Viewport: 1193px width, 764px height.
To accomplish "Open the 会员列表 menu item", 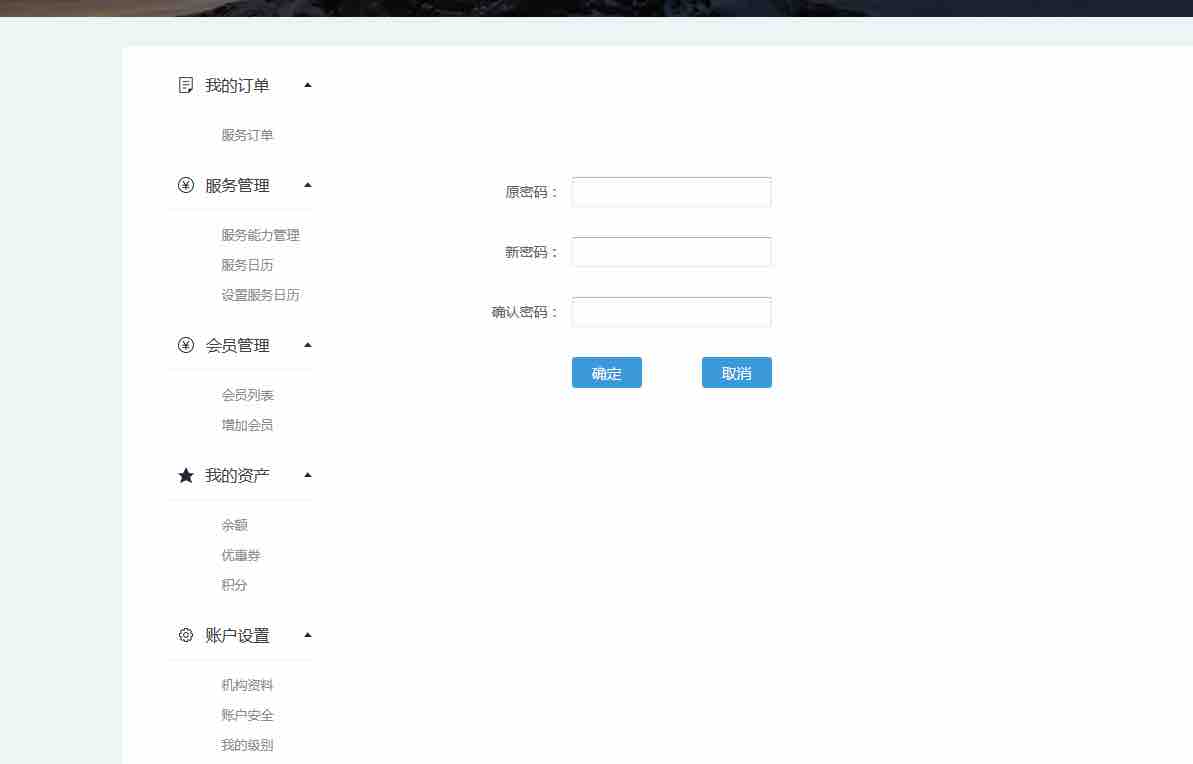I will [247, 395].
